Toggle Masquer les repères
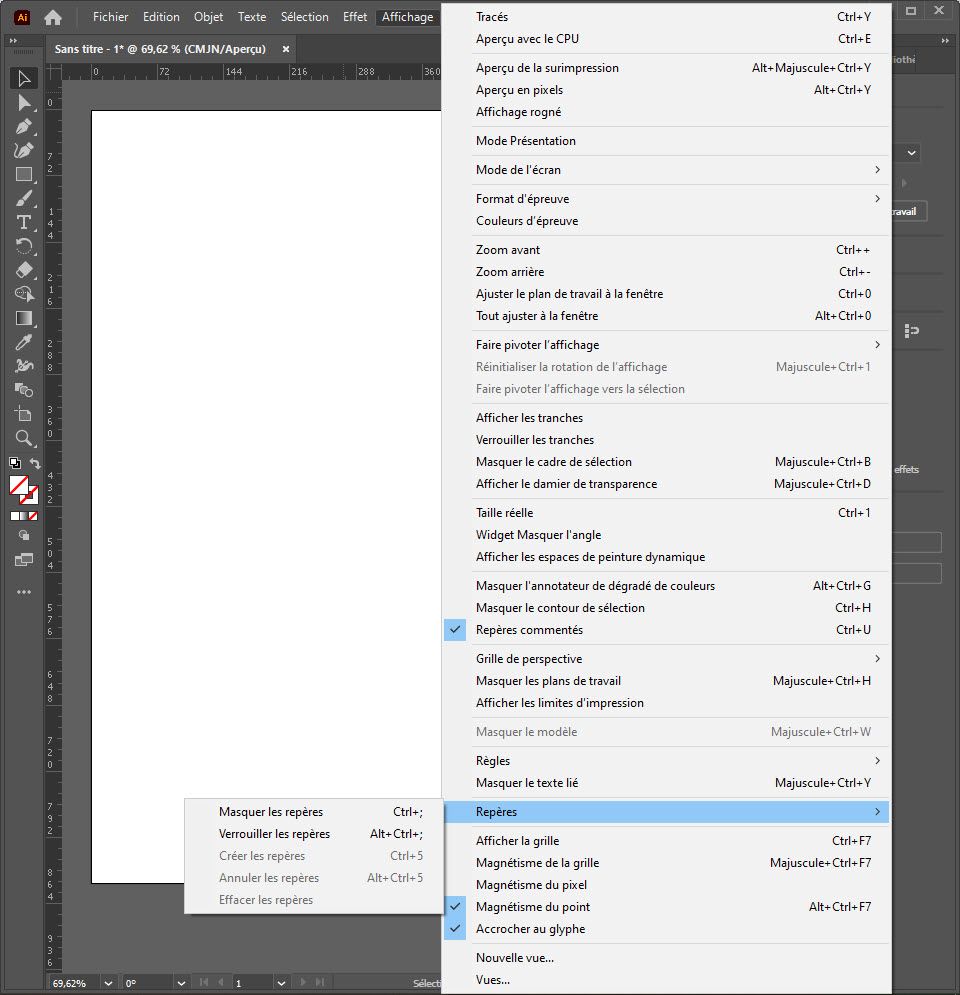This screenshot has width=960, height=995. point(314,812)
